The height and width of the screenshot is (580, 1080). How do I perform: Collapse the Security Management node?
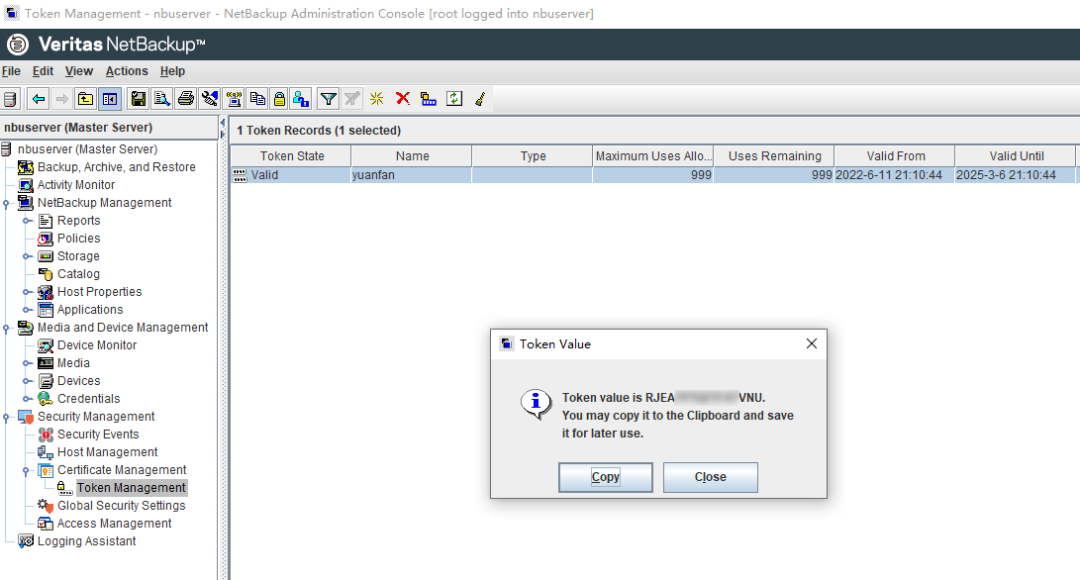(6, 417)
